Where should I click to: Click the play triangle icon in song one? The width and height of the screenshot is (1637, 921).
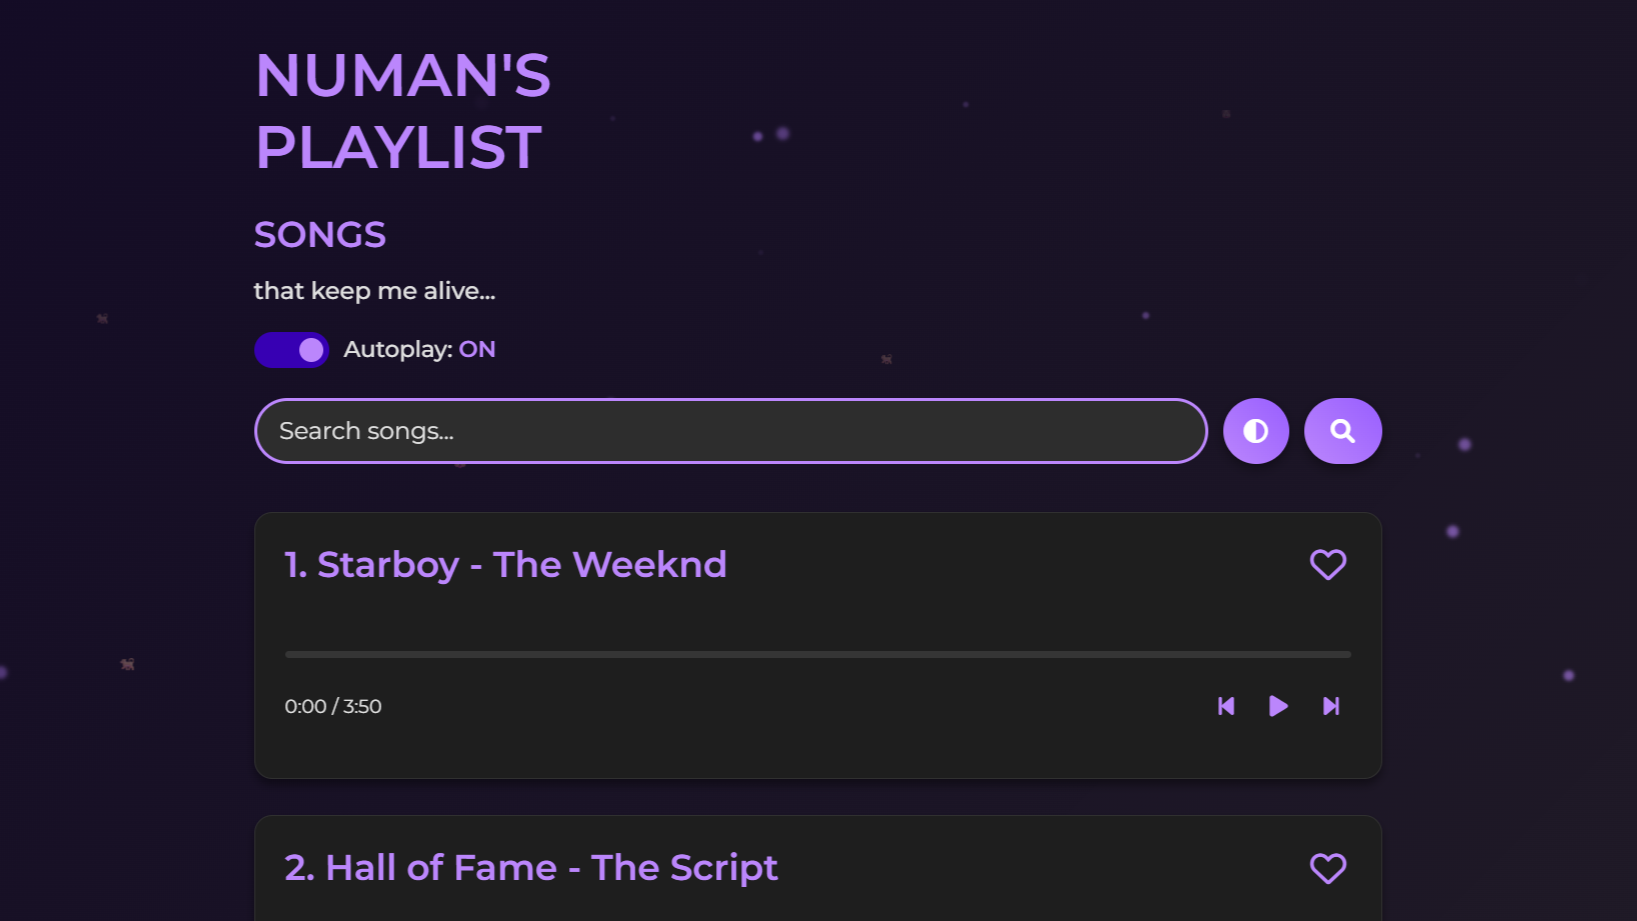[1278, 706]
